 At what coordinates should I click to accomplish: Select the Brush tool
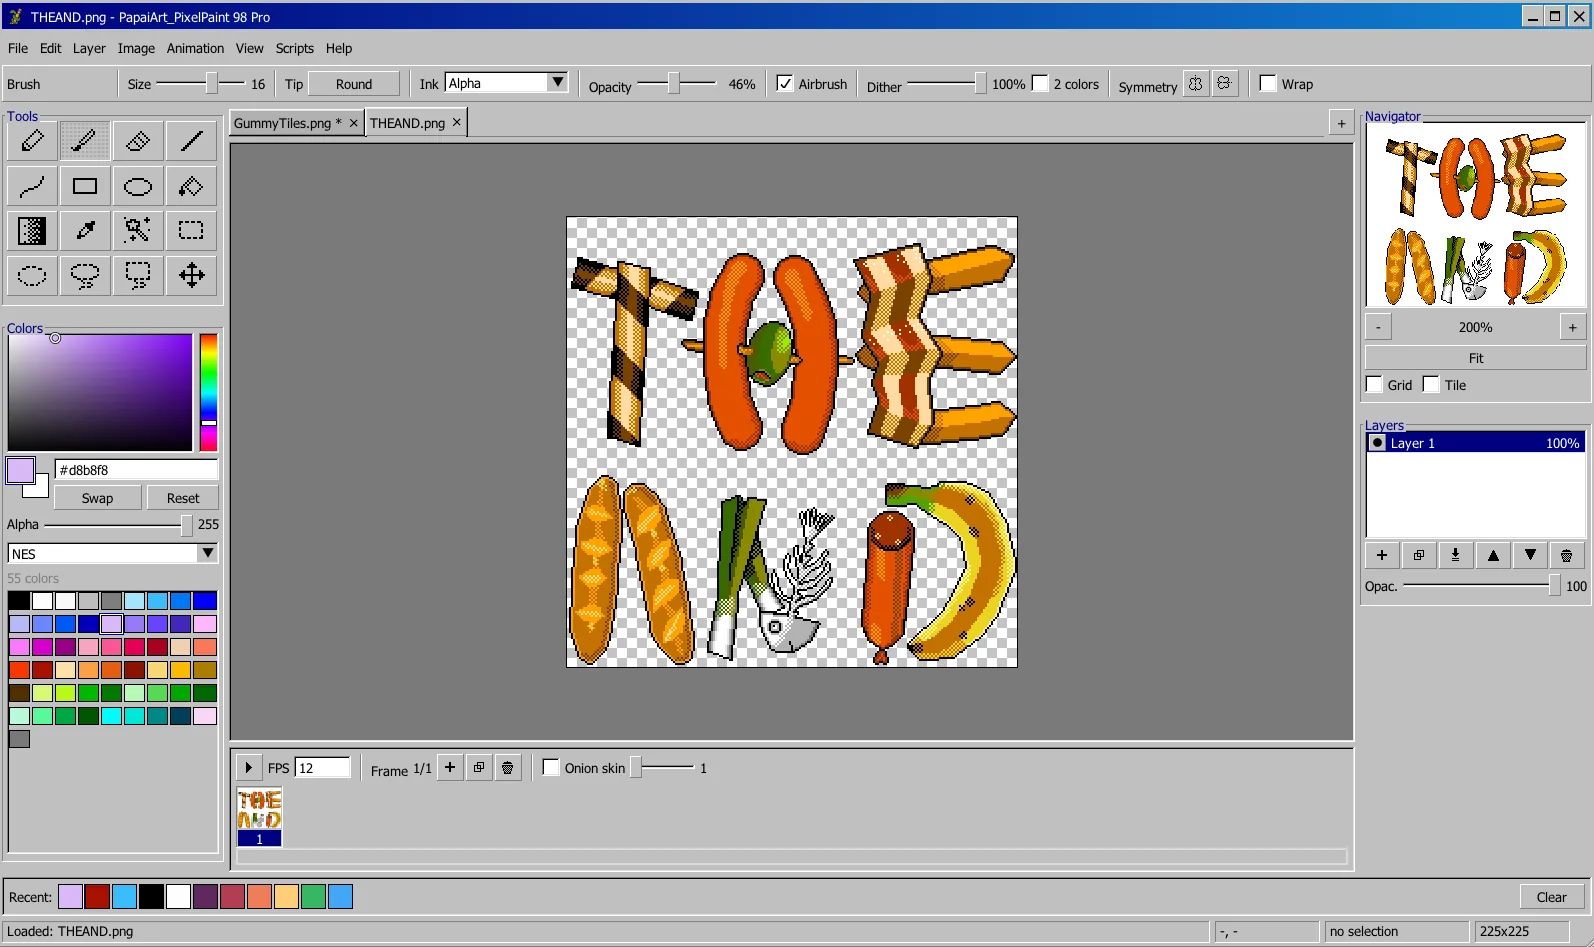[x=85, y=141]
